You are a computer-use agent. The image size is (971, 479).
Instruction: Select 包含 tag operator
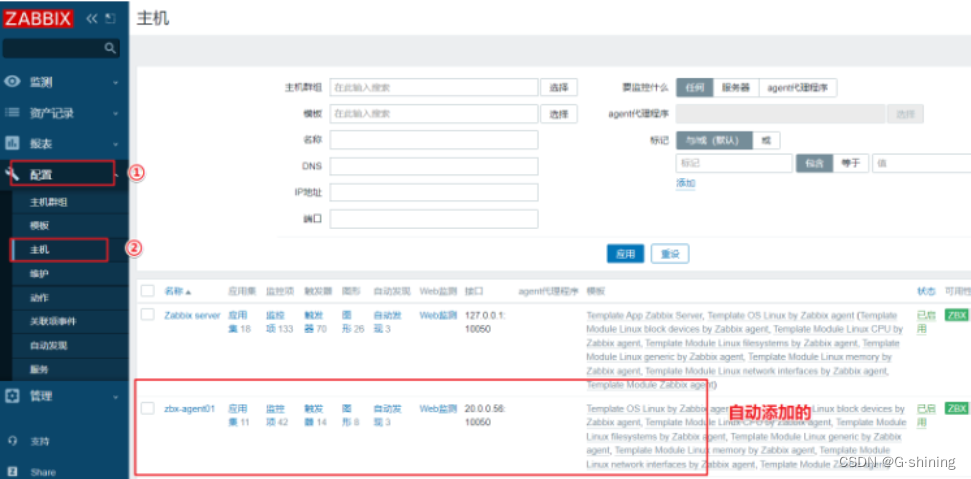[814, 163]
